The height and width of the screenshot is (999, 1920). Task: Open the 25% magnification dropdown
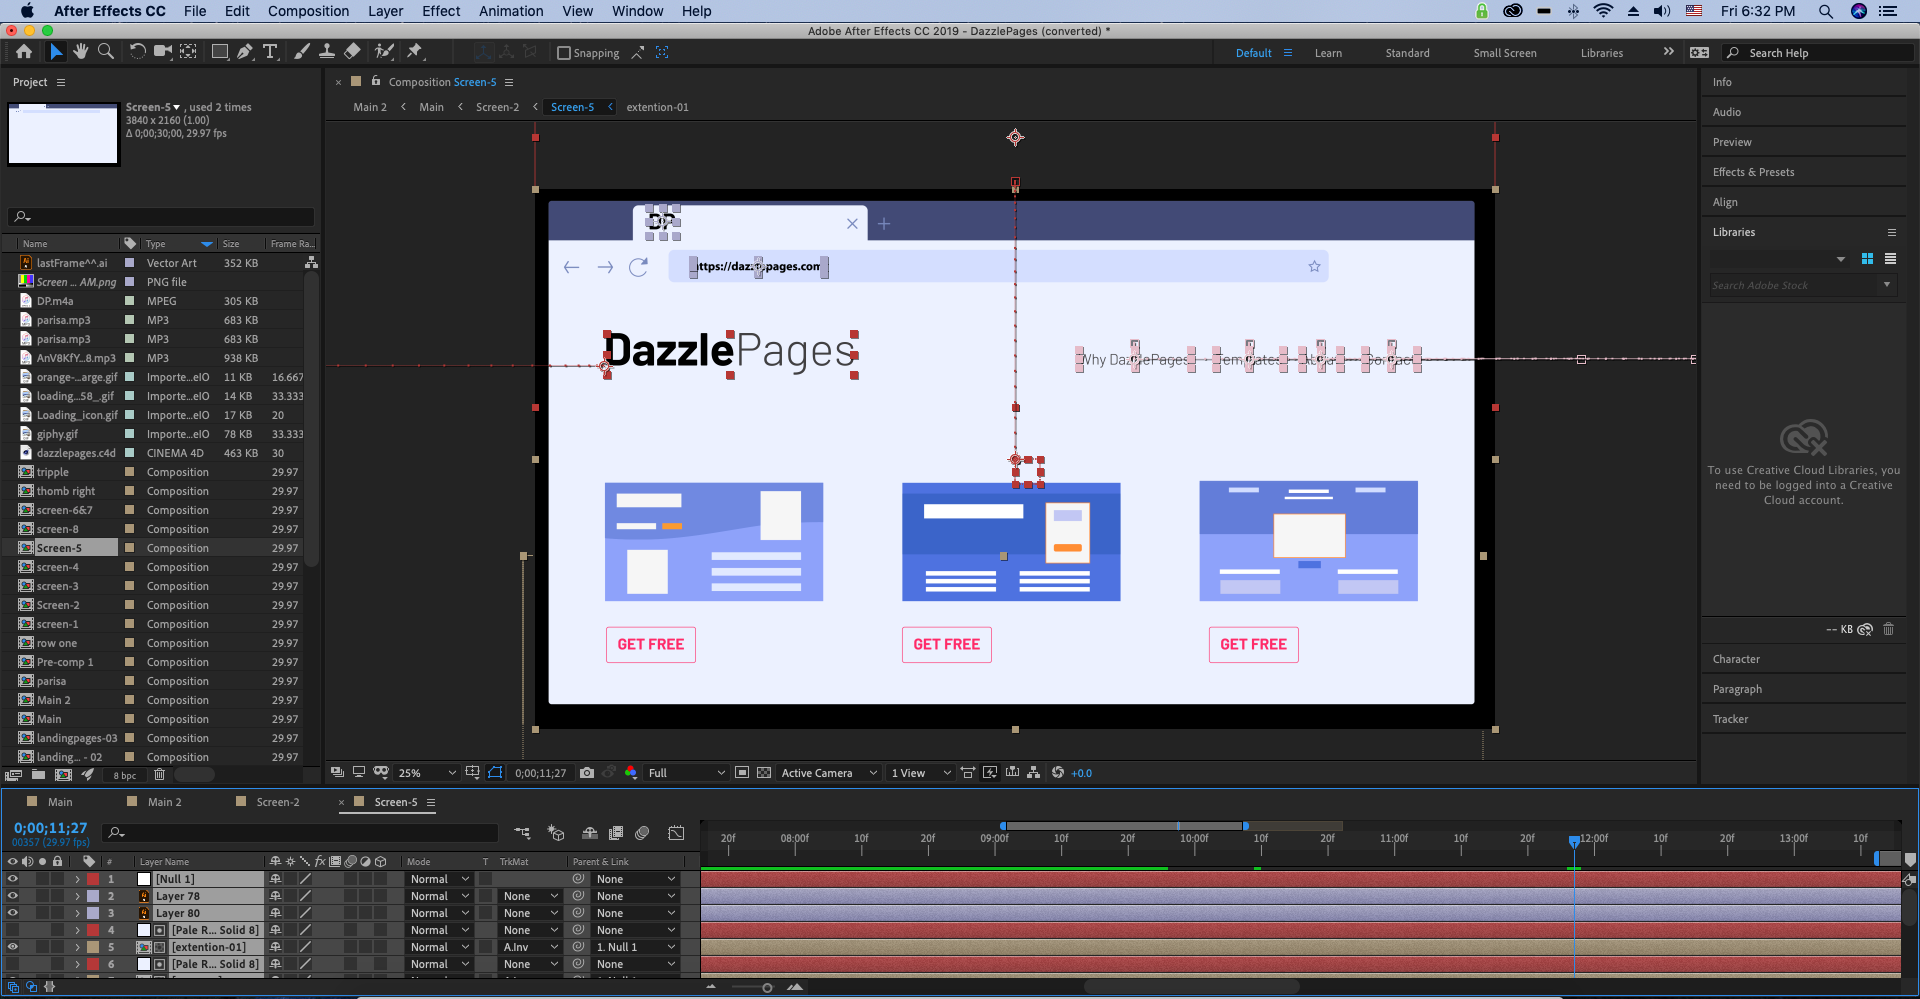pyautogui.click(x=427, y=773)
